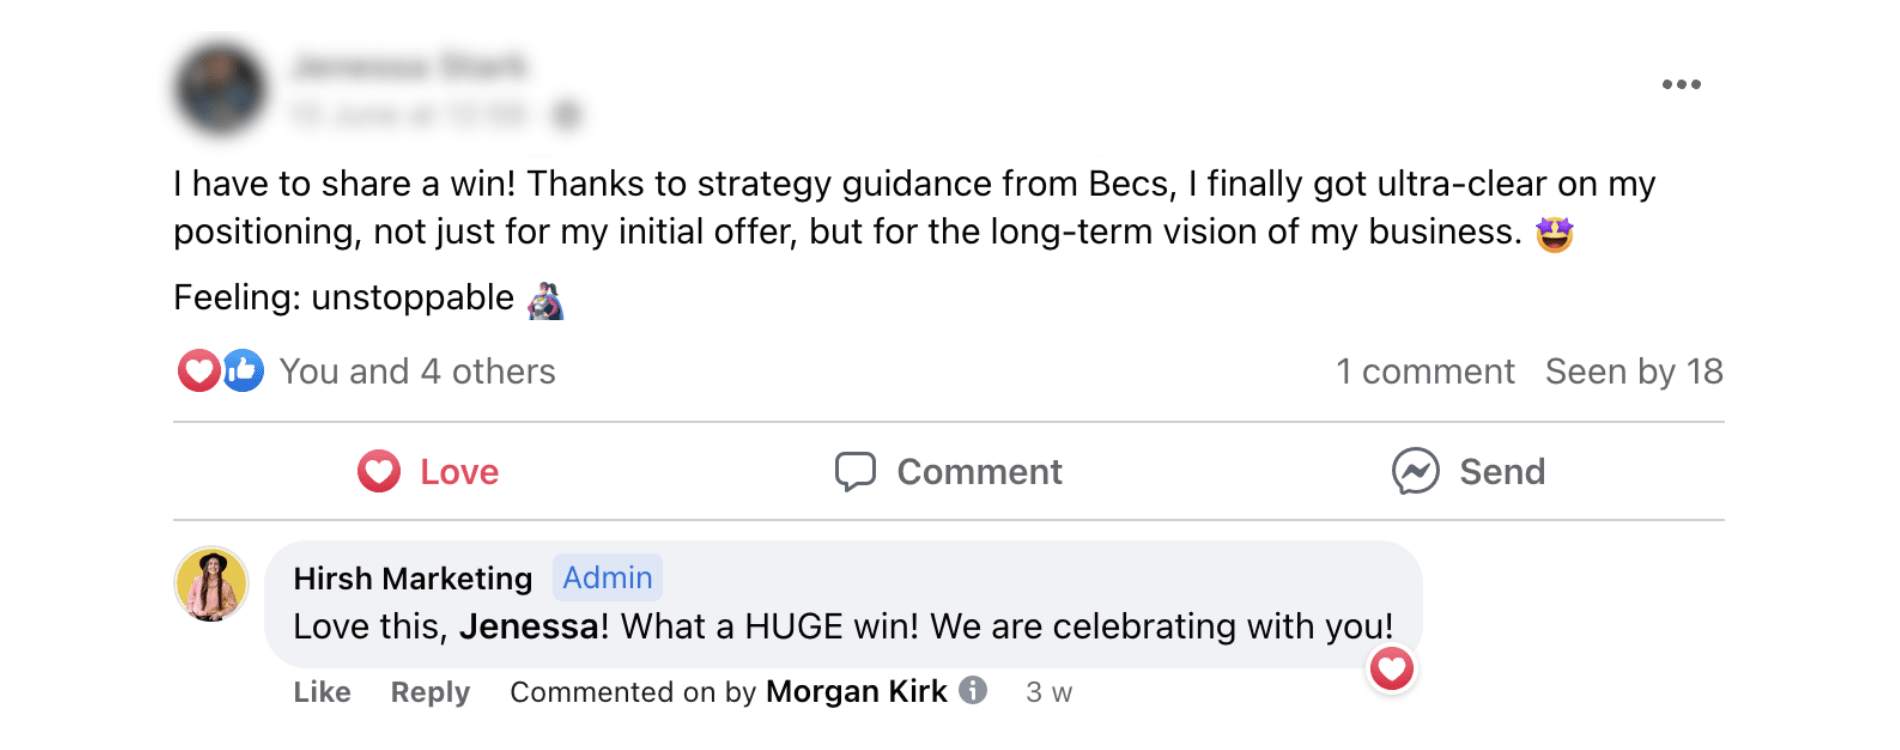Image resolution: width=1900 pixels, height=750 pixels.
Task: Open the three-dot post options menu
Action: (1681, 84)
